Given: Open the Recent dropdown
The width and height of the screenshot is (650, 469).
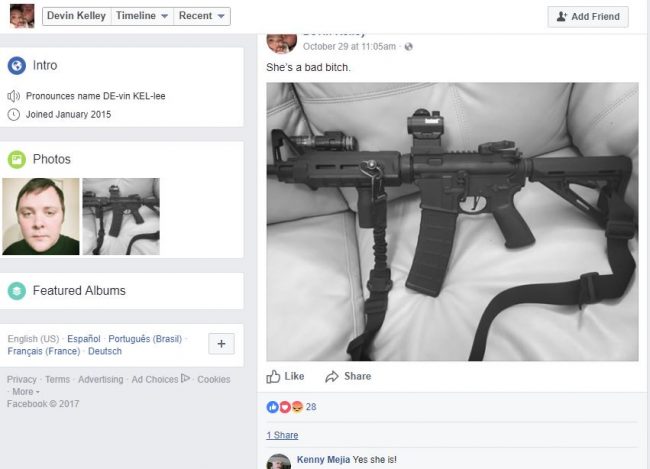Looking at the screenshot, I should (201, 16).
